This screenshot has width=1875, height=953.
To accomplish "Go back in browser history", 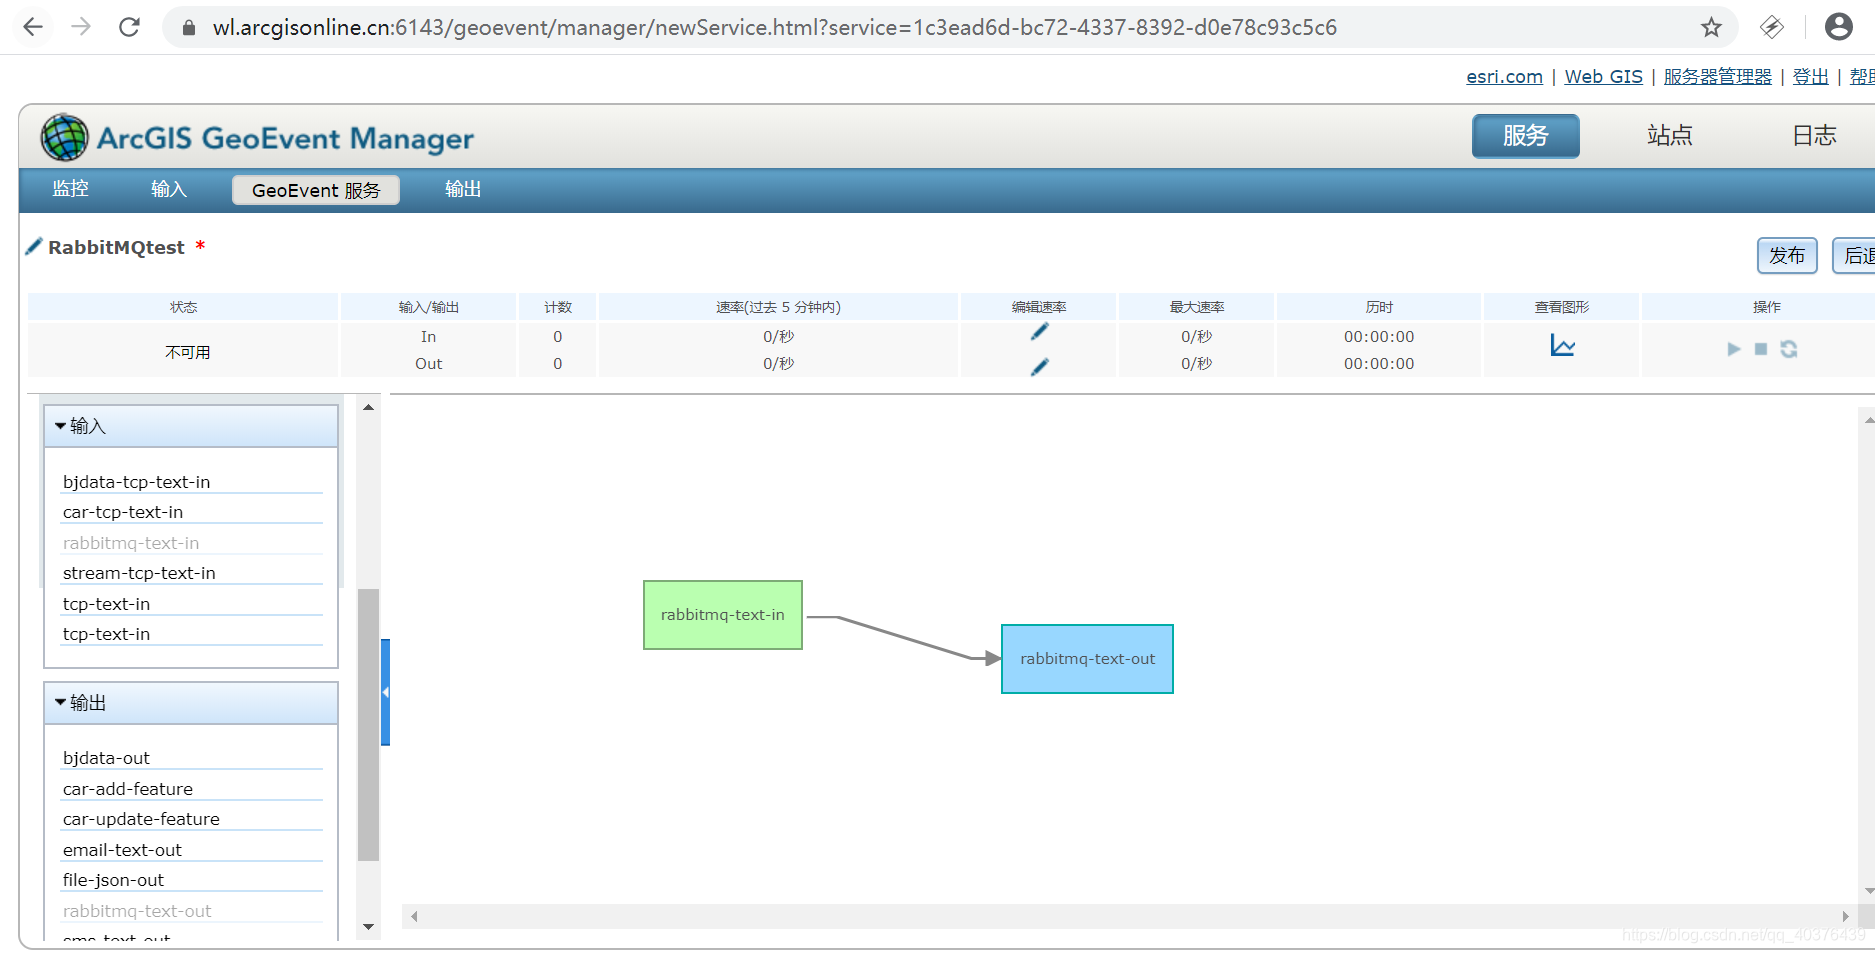I will point(33,27).
